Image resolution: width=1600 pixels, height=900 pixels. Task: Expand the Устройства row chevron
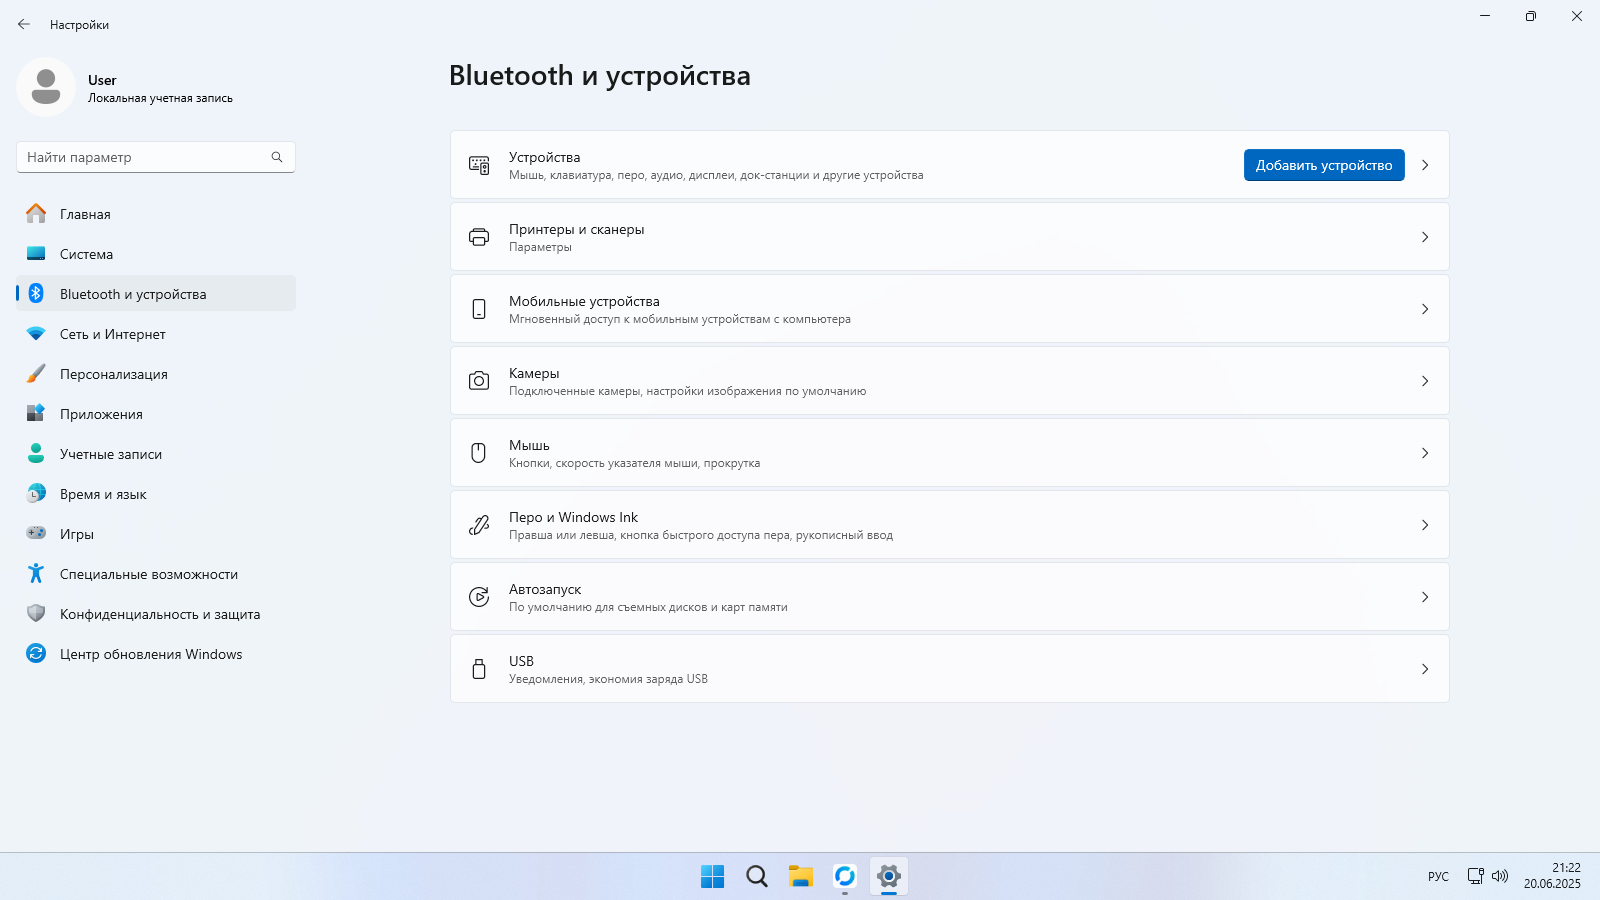tap(1425, 165)
